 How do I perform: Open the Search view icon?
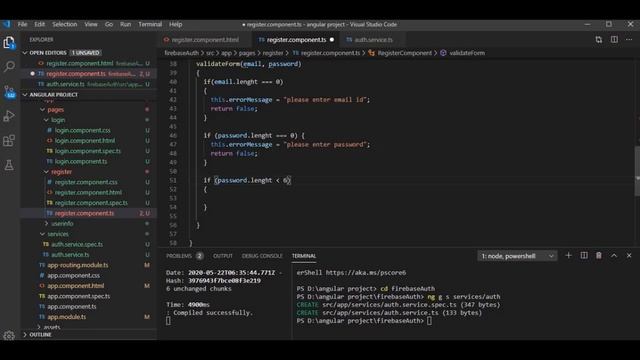pos(9,66)
